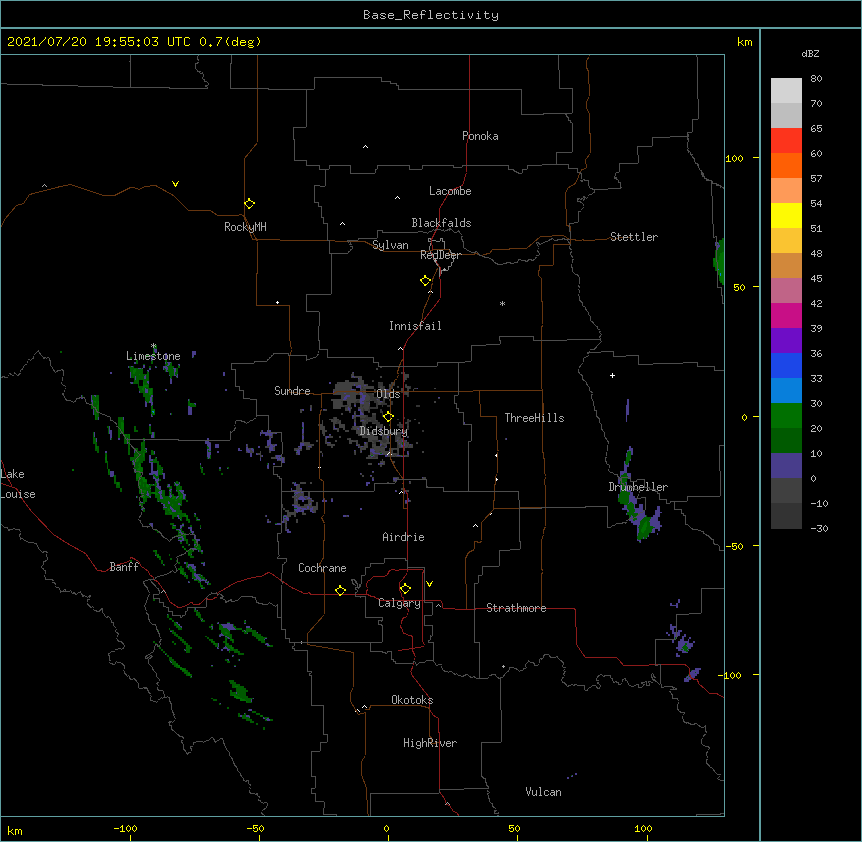The width and height of the screenshot is (862, 842).
Task: Click the Banff map label
Action: coord(124,567)
